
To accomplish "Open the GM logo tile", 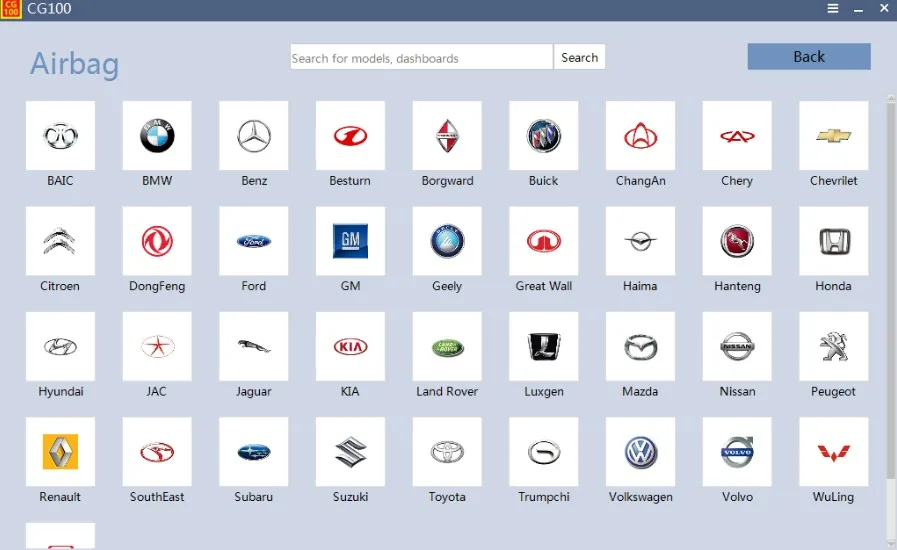I will click(x=350, y=241).
